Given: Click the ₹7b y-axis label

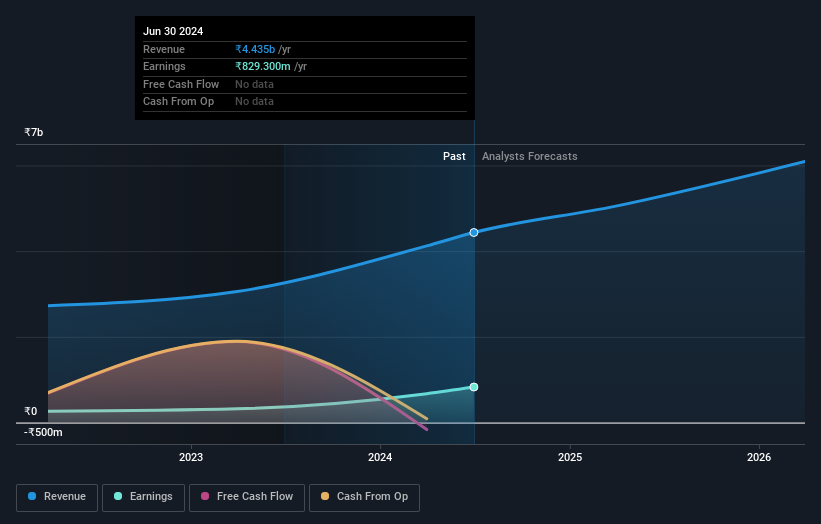Looking at the screenshot, I should [34, 132].
